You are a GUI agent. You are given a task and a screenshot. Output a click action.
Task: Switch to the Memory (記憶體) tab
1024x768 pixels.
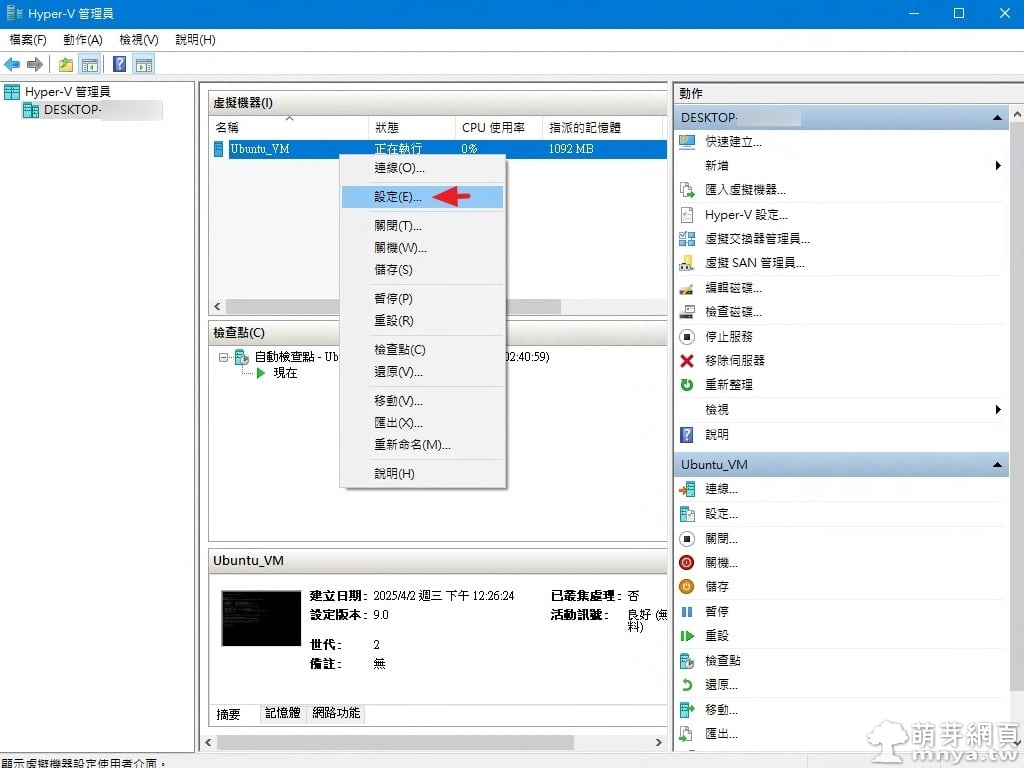282,713
